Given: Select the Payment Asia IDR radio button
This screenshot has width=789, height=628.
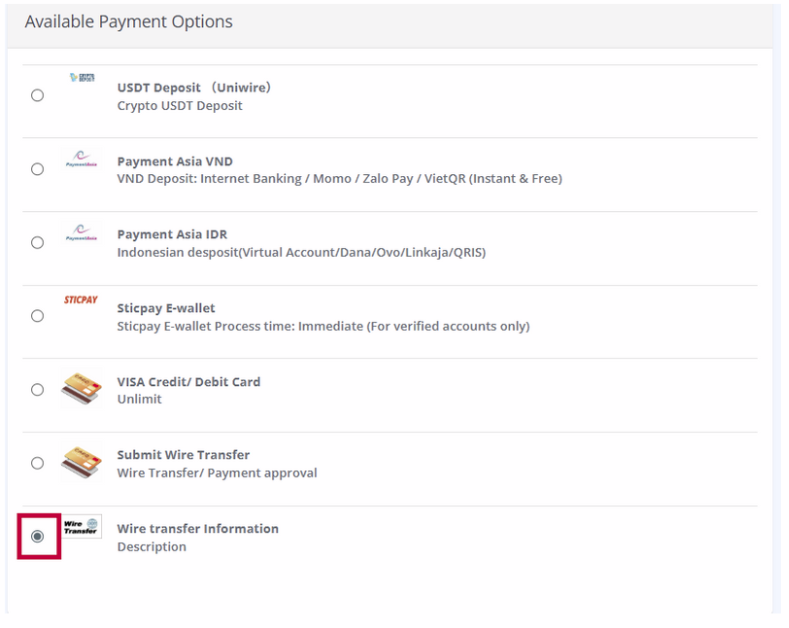Looking at the screenshot, I should tap(37, 243).
